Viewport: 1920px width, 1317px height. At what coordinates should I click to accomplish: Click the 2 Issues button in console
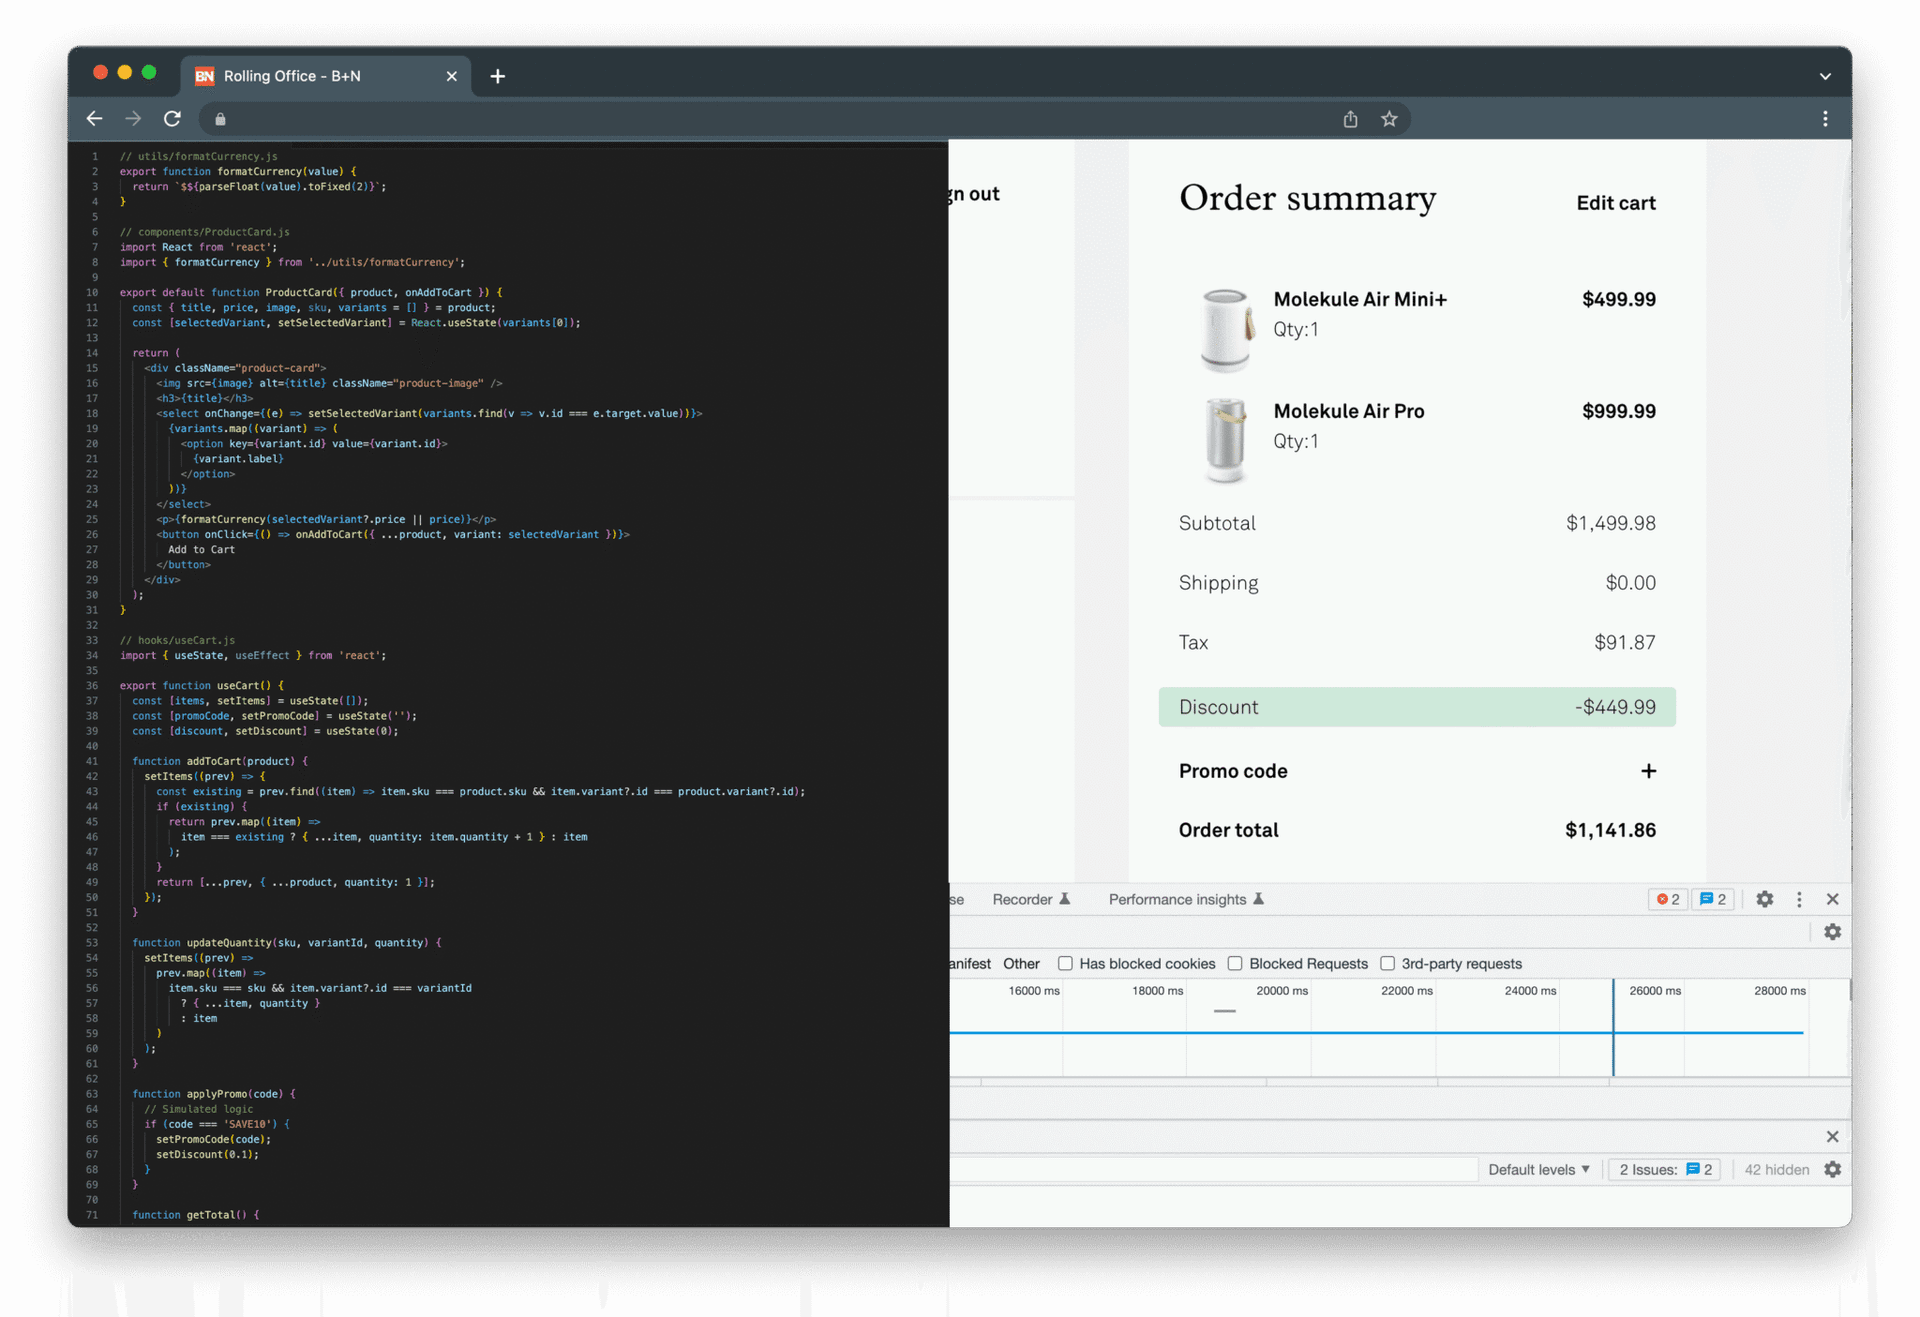coord(1665,1170)
